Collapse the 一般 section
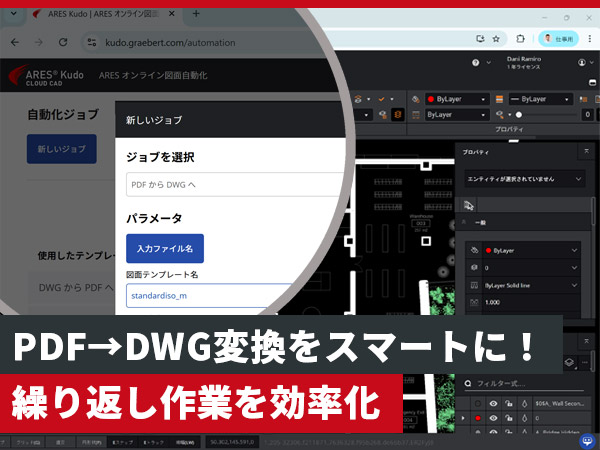 tap(464, 222)
